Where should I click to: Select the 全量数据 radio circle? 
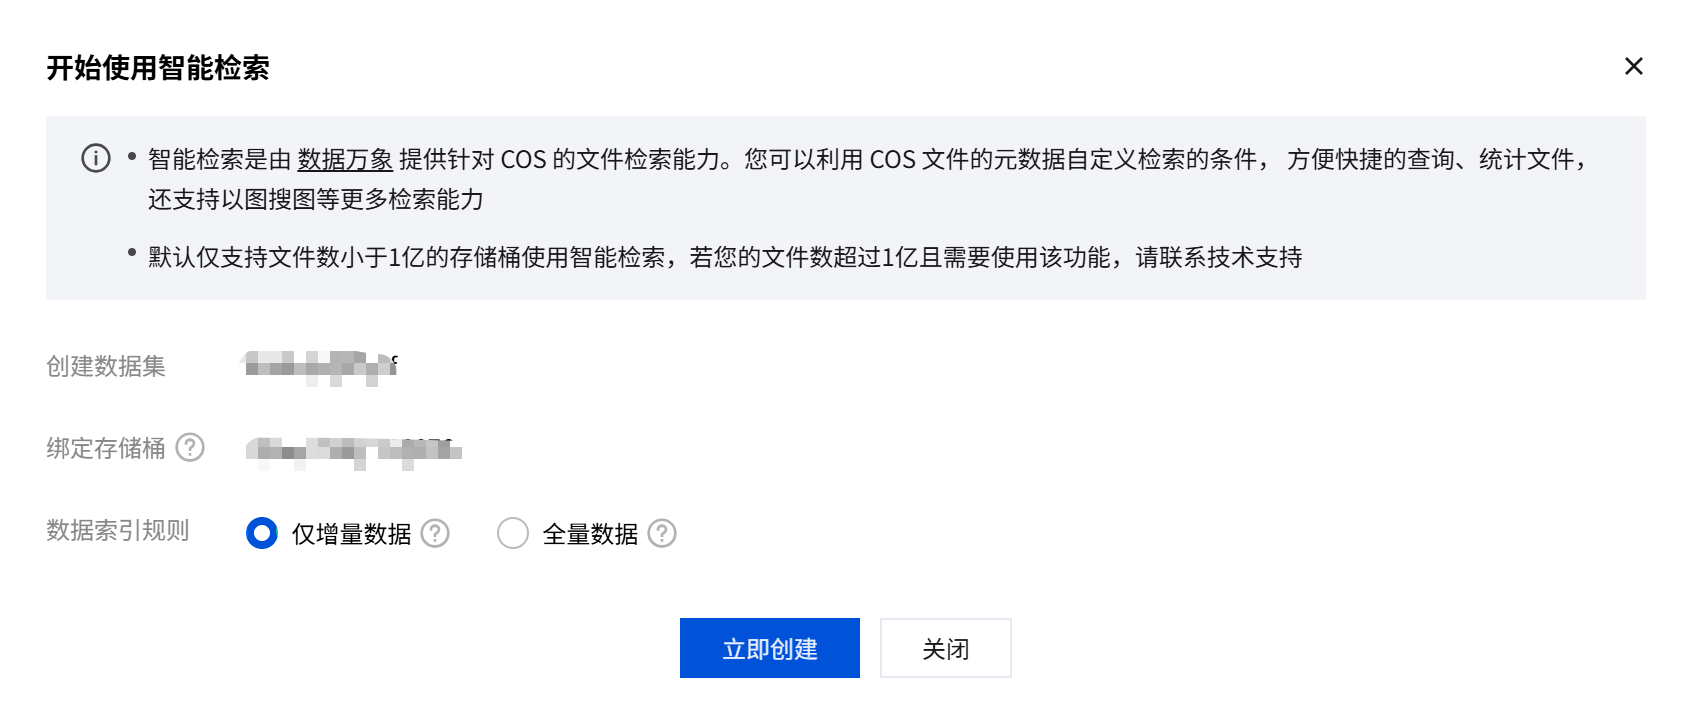point(513,533)
